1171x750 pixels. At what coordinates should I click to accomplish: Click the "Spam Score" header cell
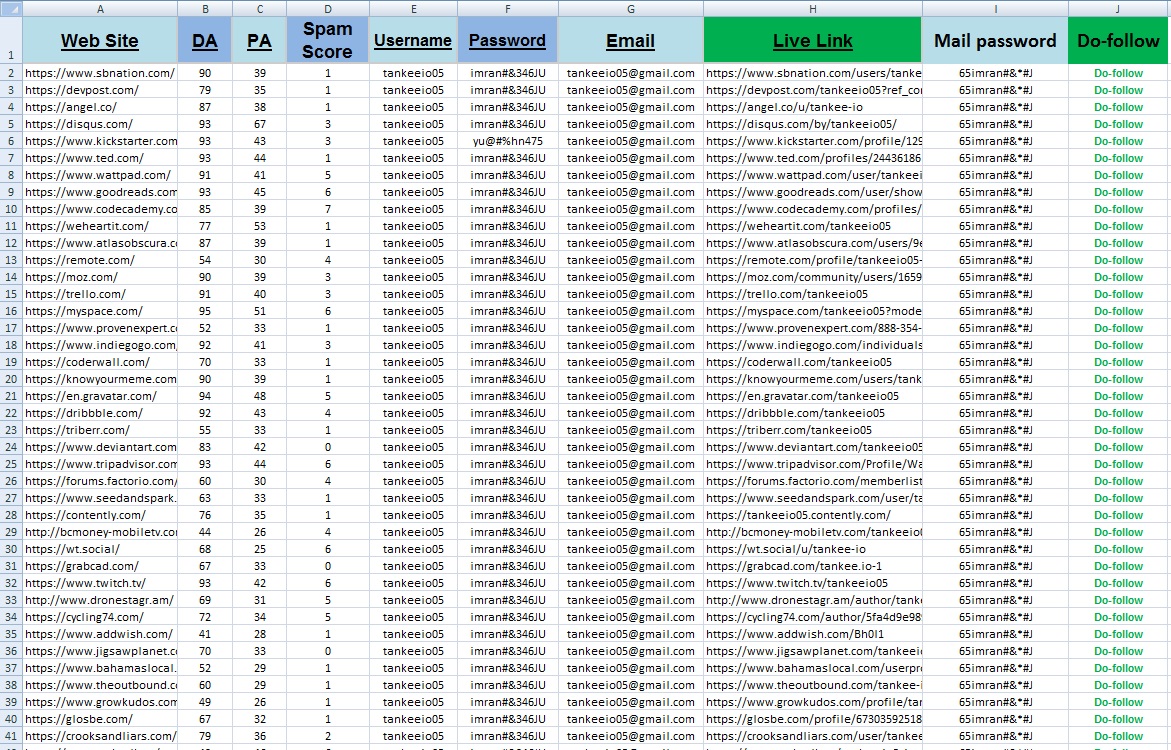(x=327, y=41)
